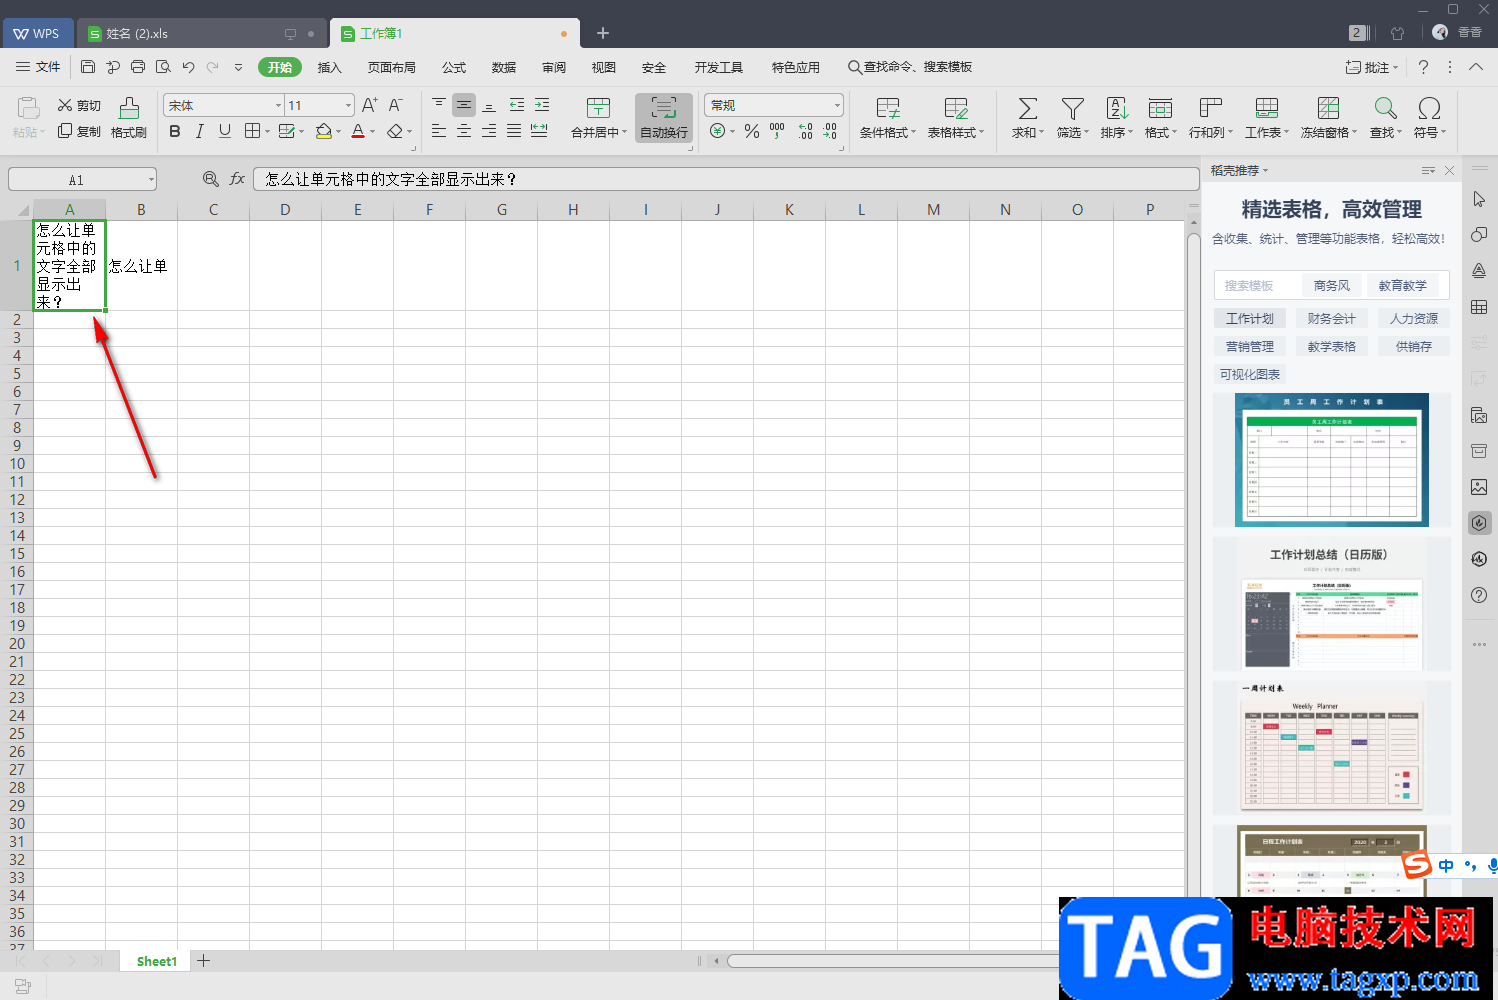
Task: Insert Symbol (符号) omega icon
Action: click(x=1429, y=108)
